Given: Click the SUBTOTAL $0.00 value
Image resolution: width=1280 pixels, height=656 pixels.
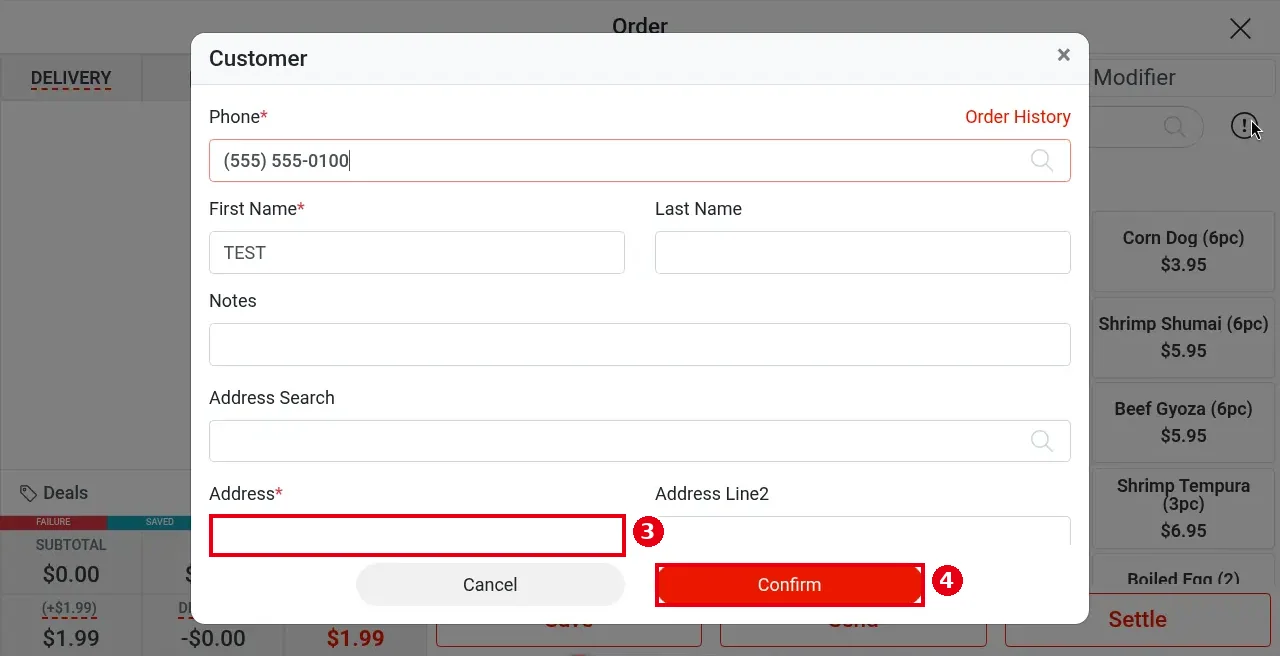Looking at the screenshot, I should click(71, 574).
